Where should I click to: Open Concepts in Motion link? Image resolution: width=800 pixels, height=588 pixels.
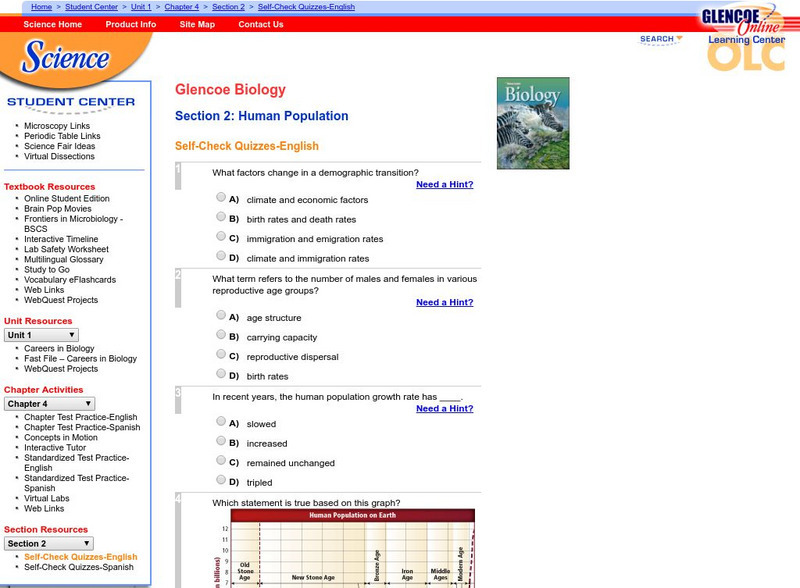[x=61, y=437]
